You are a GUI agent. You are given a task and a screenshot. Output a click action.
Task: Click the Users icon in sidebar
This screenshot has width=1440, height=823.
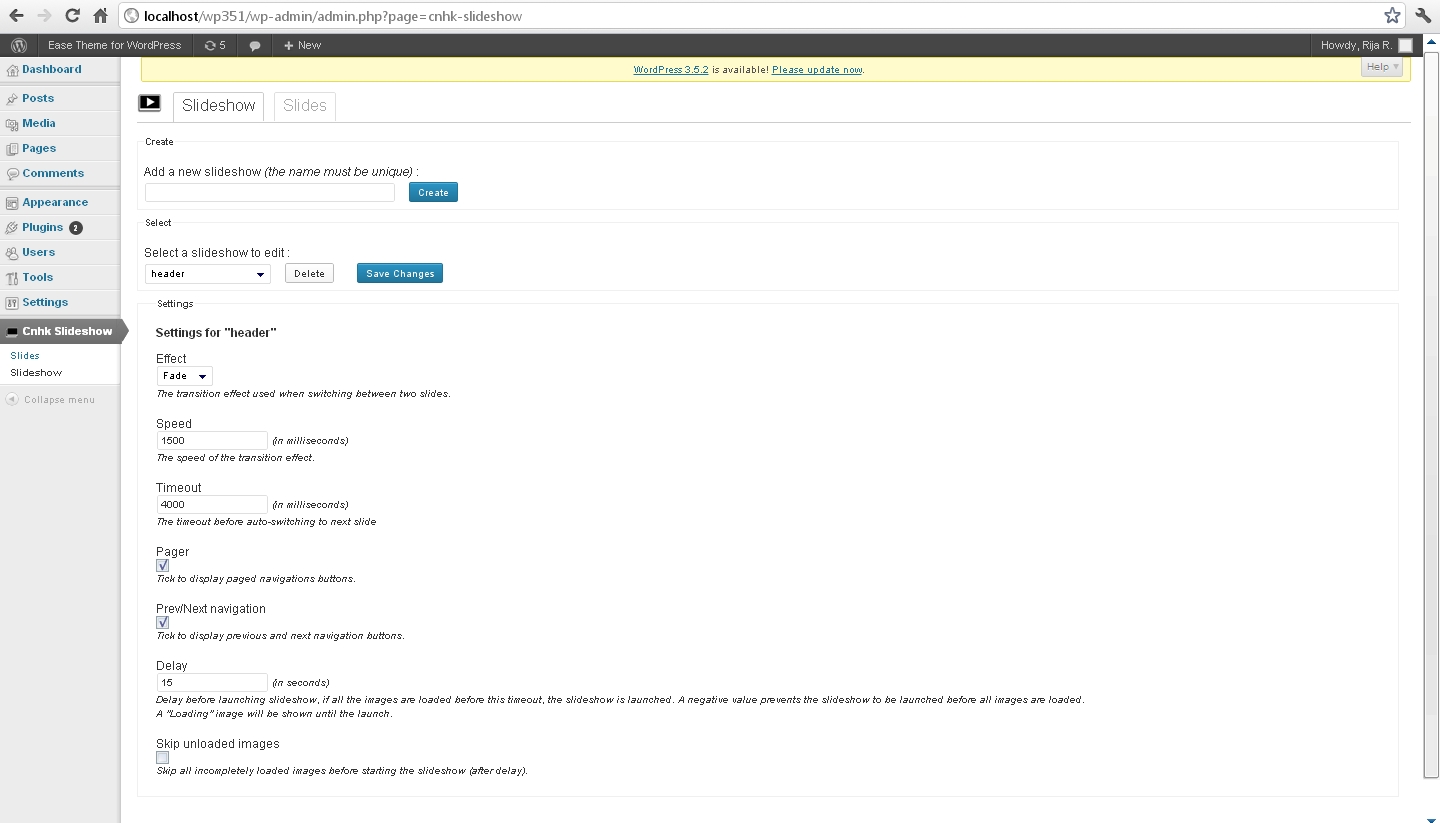click(12, 253)
